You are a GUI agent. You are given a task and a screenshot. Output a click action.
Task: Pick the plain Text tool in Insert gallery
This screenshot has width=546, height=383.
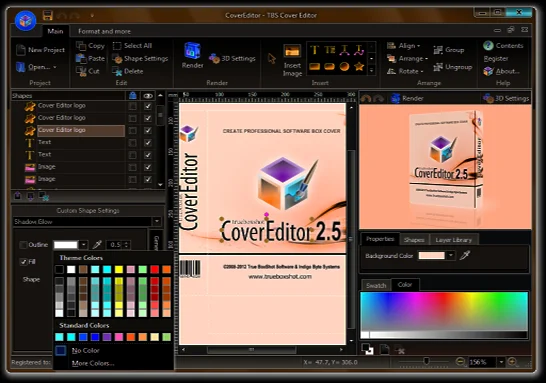tap(314, 50)
